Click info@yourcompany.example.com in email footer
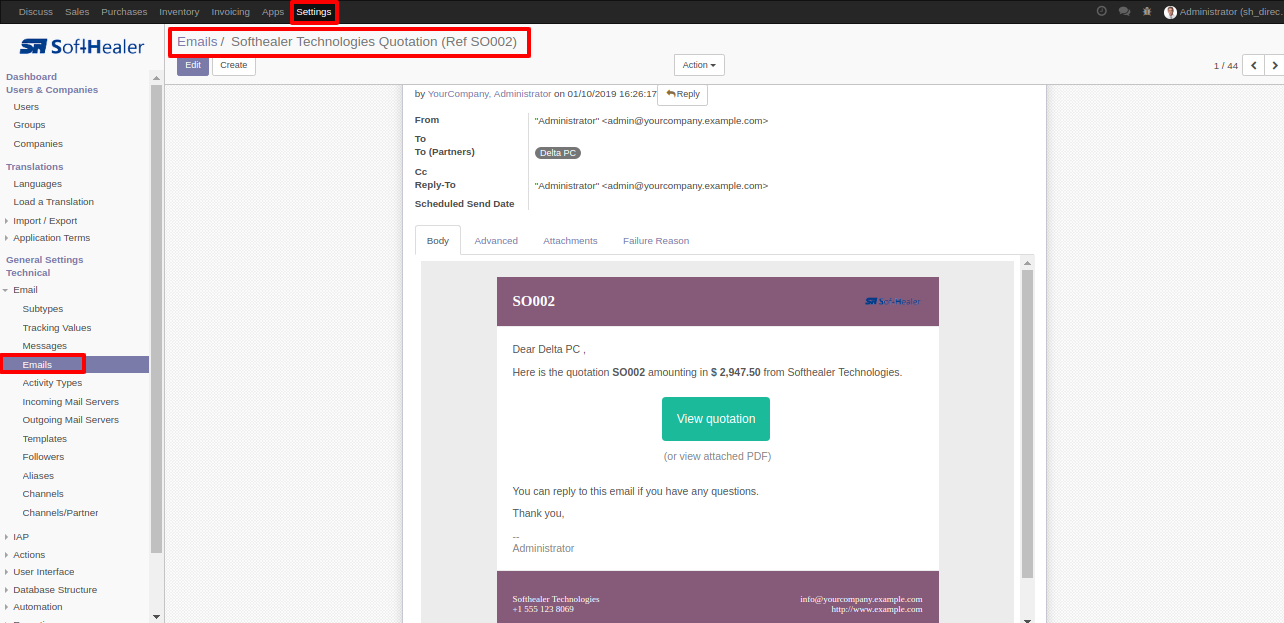Screen dimensions: 1284x623 (861, 599)
